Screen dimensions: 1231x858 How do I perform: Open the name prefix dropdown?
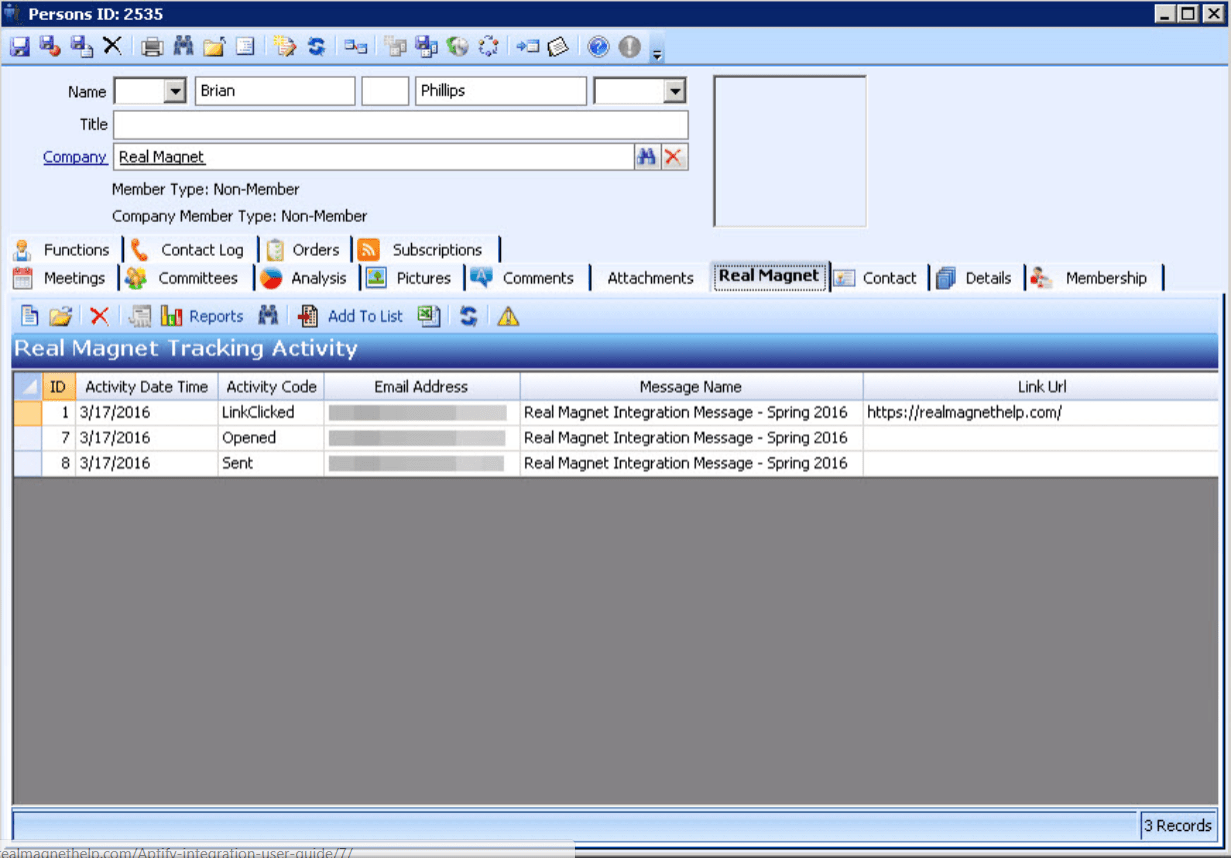click(176, 91)
